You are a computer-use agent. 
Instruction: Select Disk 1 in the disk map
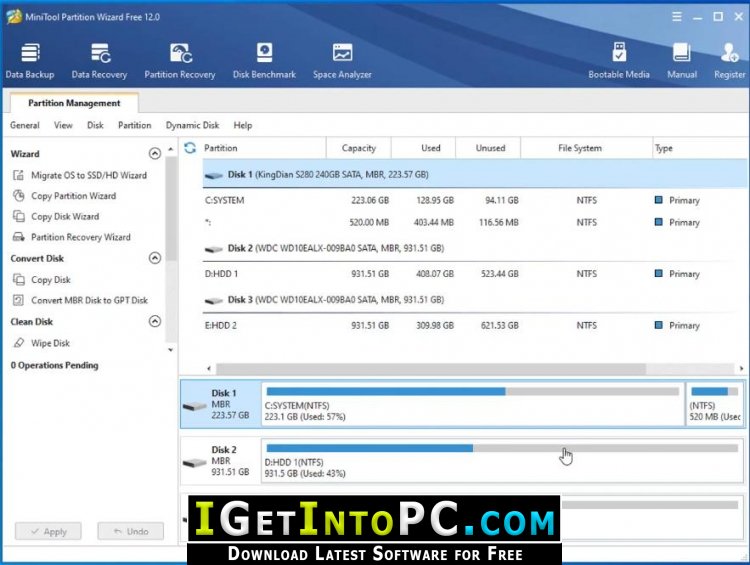(x=221, y=404)
